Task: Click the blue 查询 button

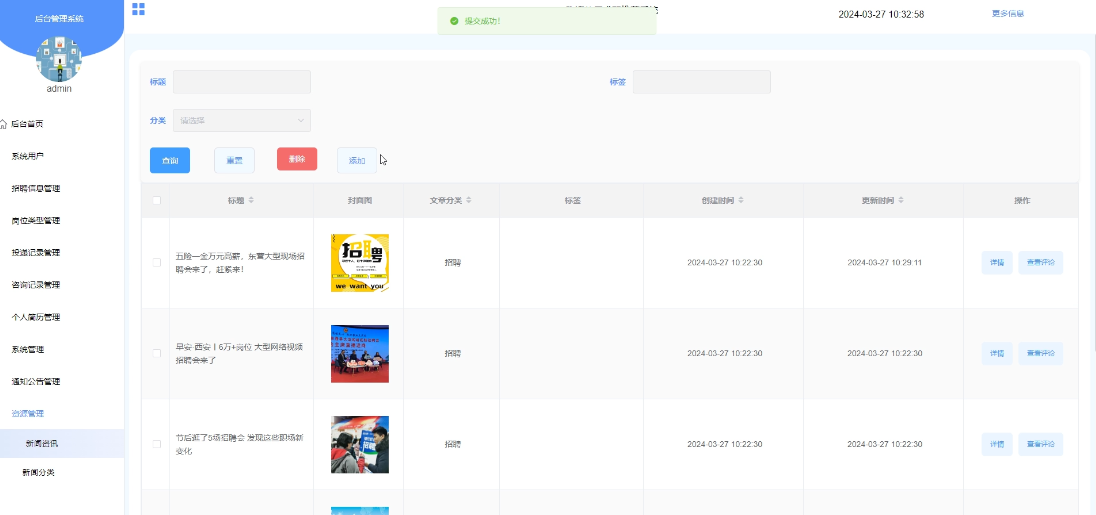Action: (170, 160)
